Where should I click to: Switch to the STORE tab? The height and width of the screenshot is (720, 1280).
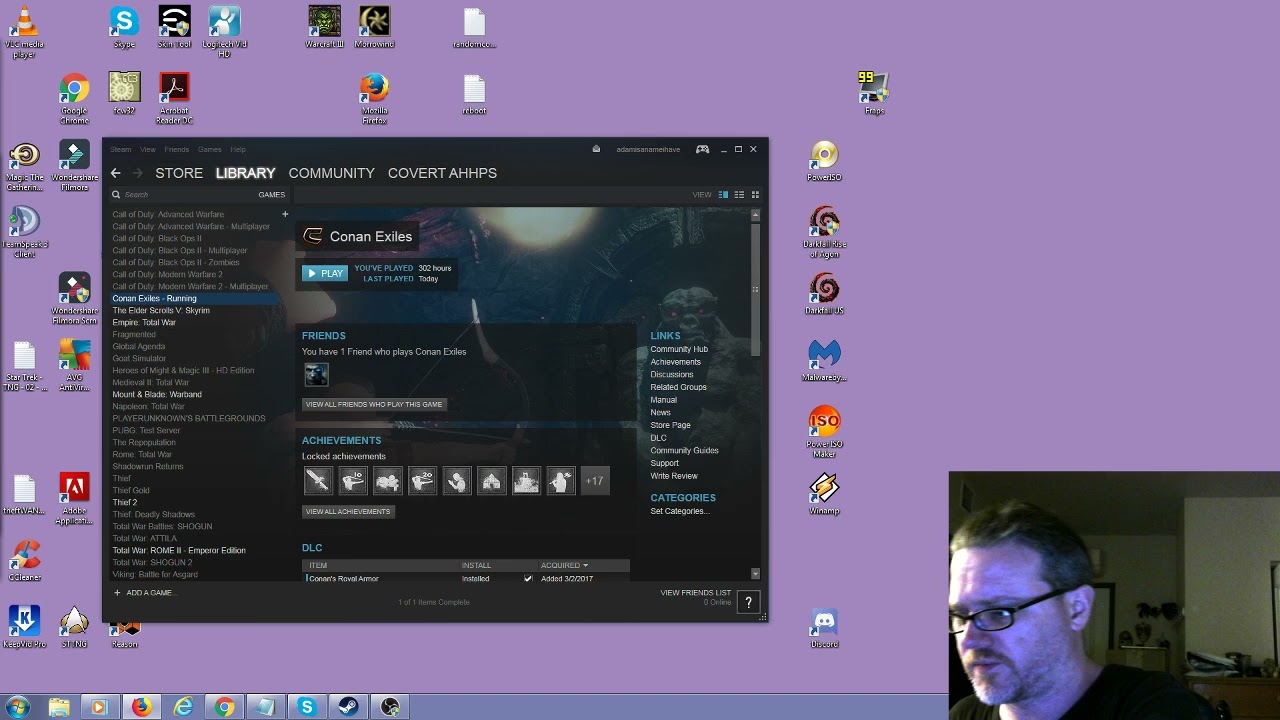point(179,173)
